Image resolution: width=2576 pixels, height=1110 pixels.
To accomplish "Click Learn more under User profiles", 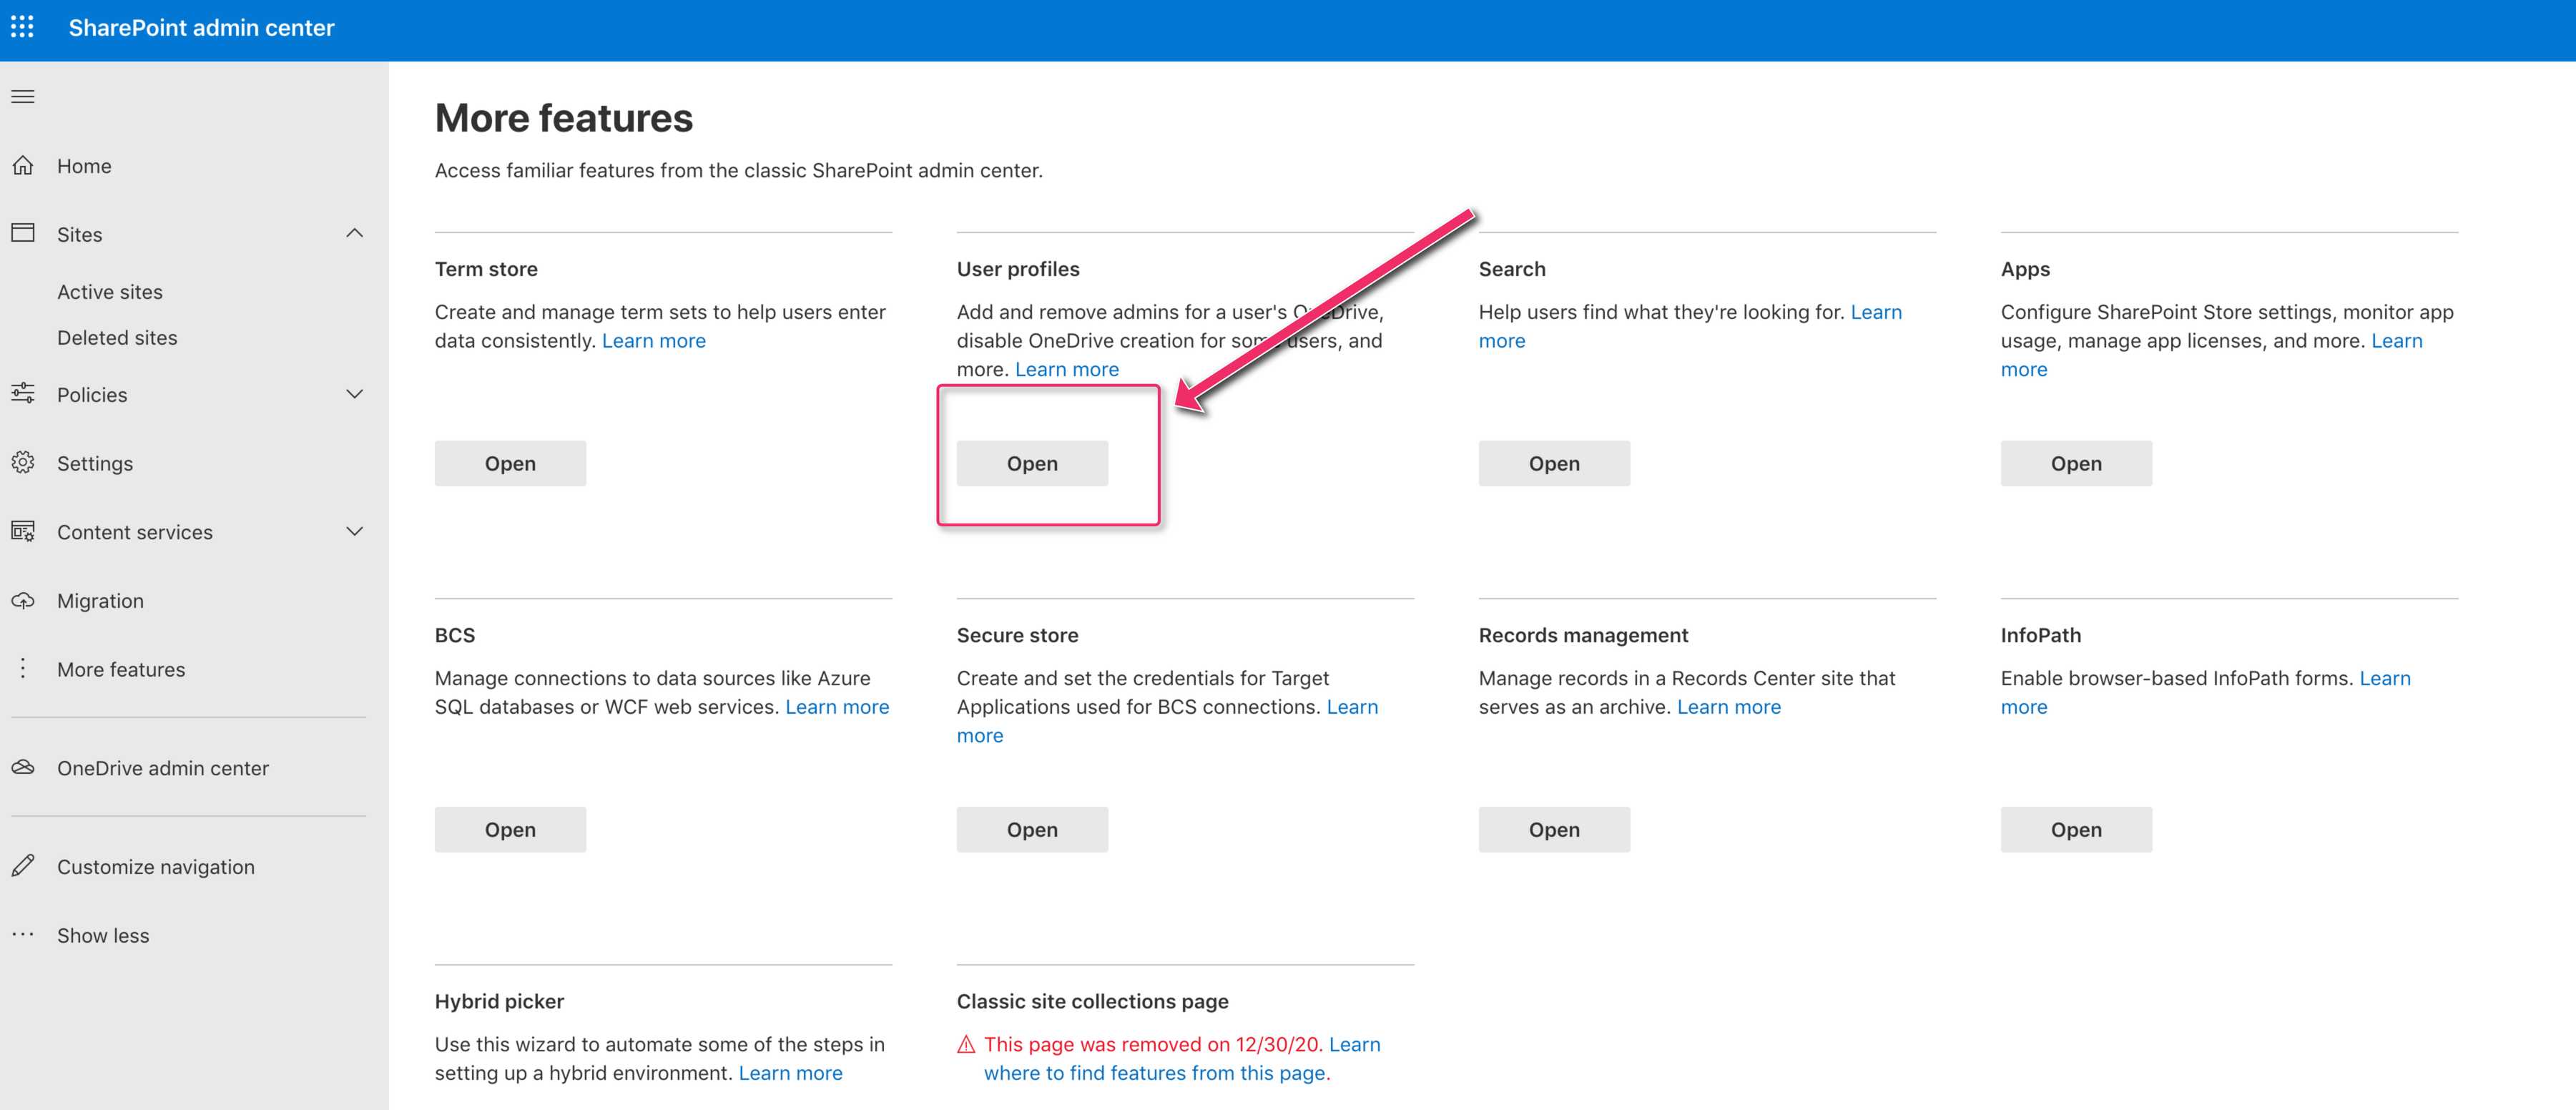I will (1067, 369).
